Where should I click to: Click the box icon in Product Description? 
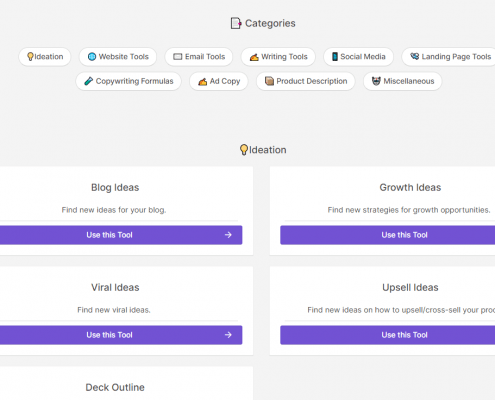click(269, 81)
